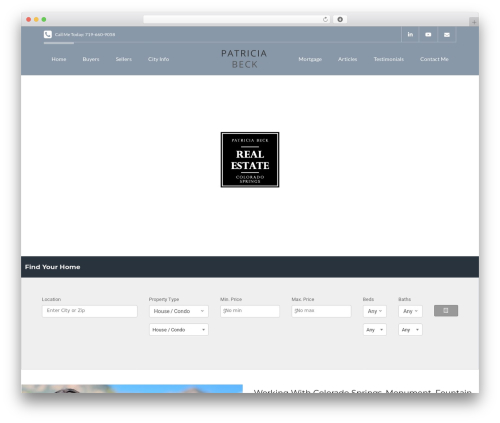This screenshot has width=500, height=423.
Task: Click the Patricia Beck site title
Action: coord(244,59)
